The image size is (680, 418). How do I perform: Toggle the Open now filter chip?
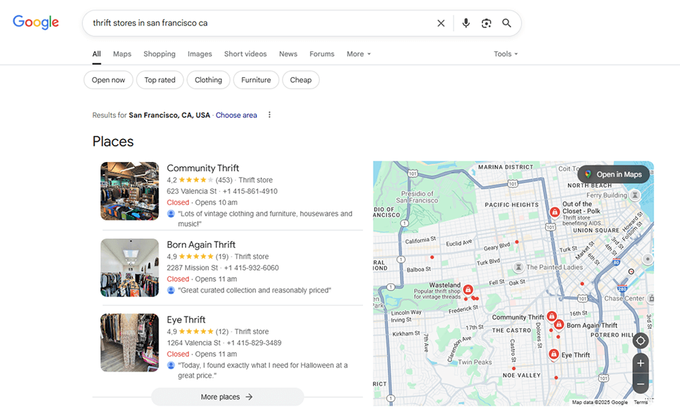[108, 80]
